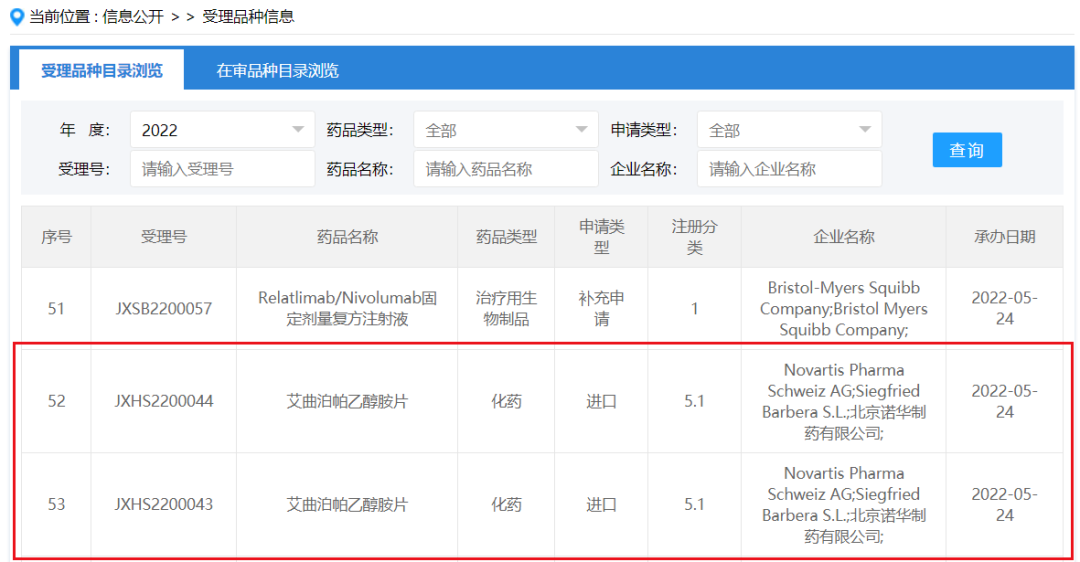
Task: Click the 受理品种信息 breadcrumb text
Action: tap(248, 17)
